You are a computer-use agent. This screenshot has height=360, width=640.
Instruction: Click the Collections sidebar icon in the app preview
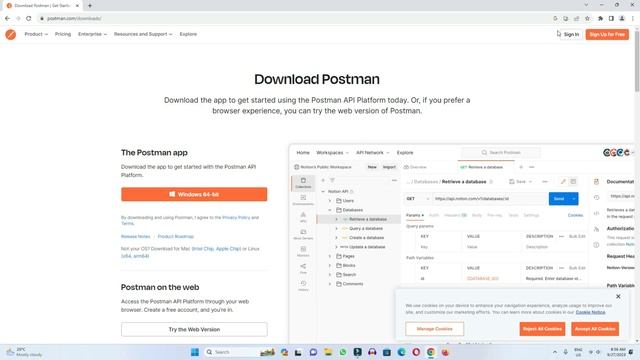pos(303,183)
